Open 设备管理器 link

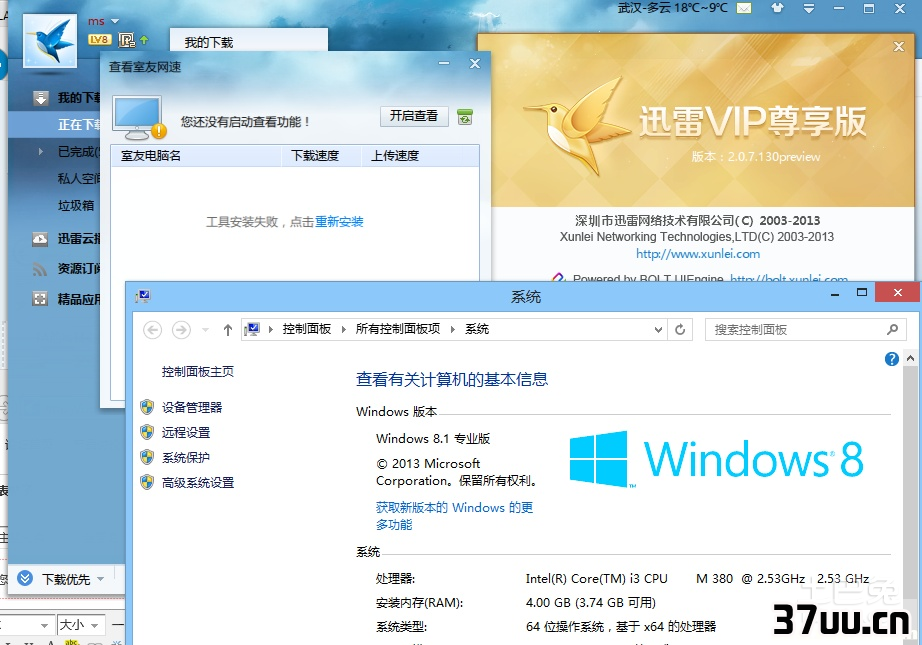pos(192,407)
